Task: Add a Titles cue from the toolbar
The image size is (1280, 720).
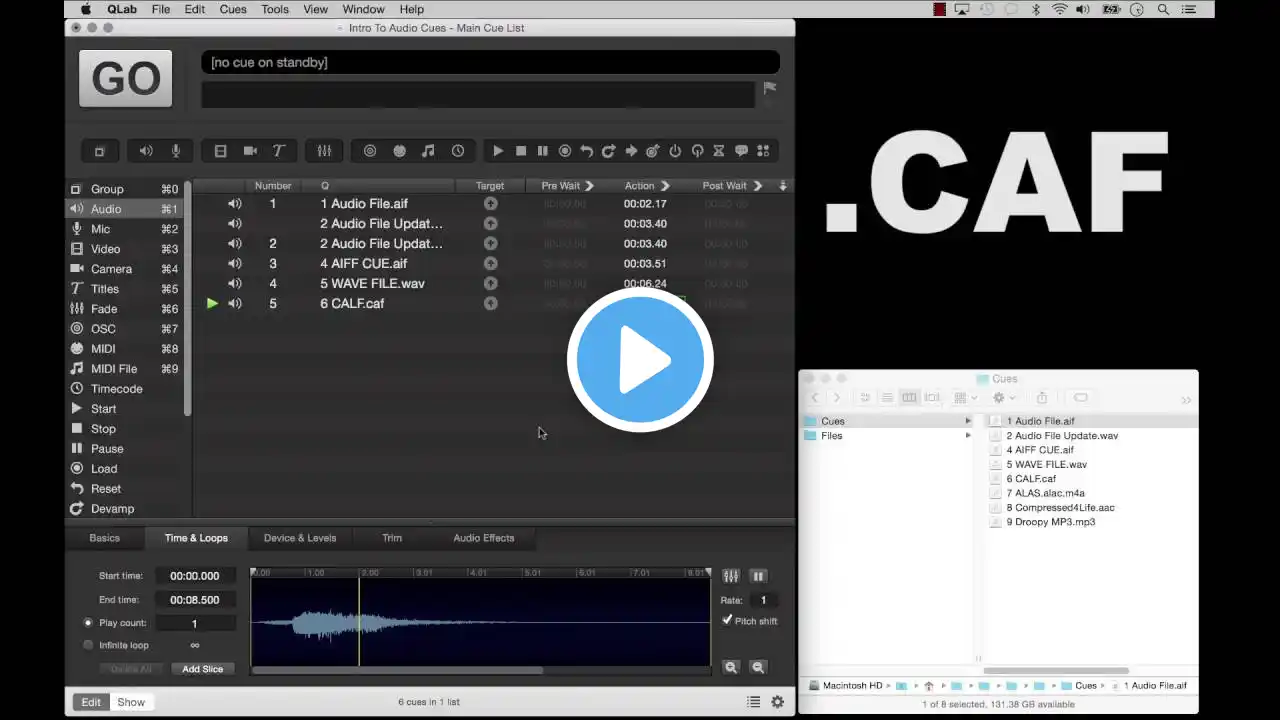Action: coord(279,151)
